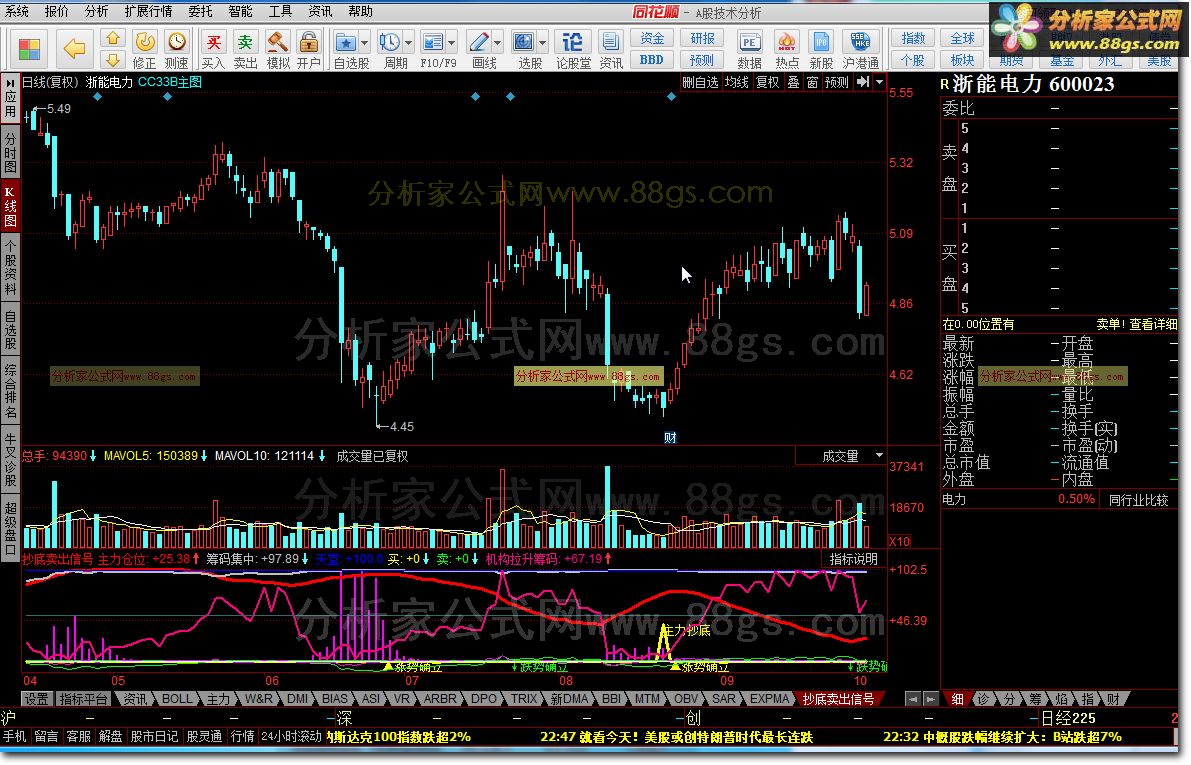Select the 分时图 sidebar tab

tap(10, 152)
